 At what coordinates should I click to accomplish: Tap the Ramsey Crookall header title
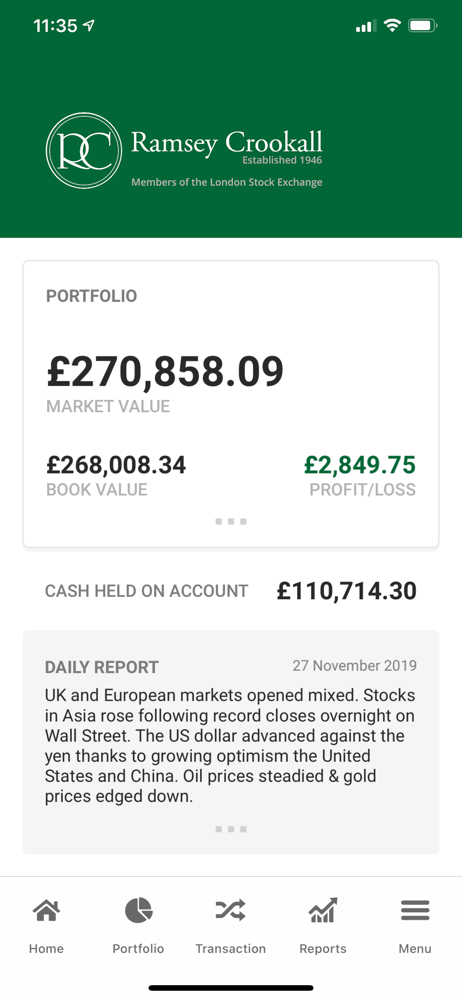[227, 142]
